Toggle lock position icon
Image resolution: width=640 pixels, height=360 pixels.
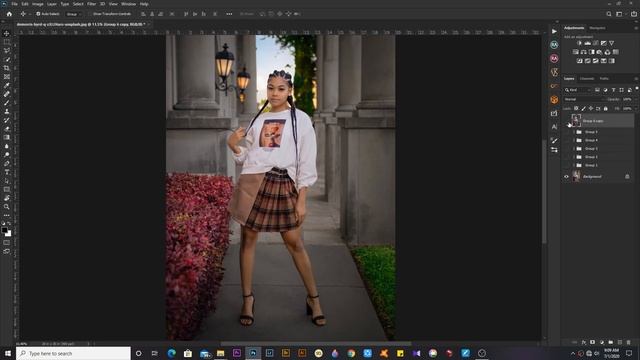(591, 109)
